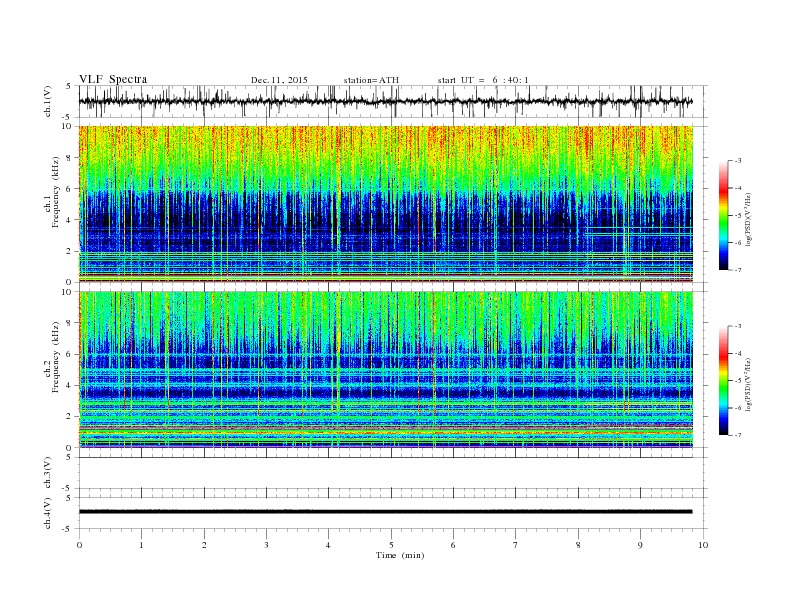Click the empty ch.3 voltage panel
The width and height of the screenshot is (792, 612).
(392, 473)
